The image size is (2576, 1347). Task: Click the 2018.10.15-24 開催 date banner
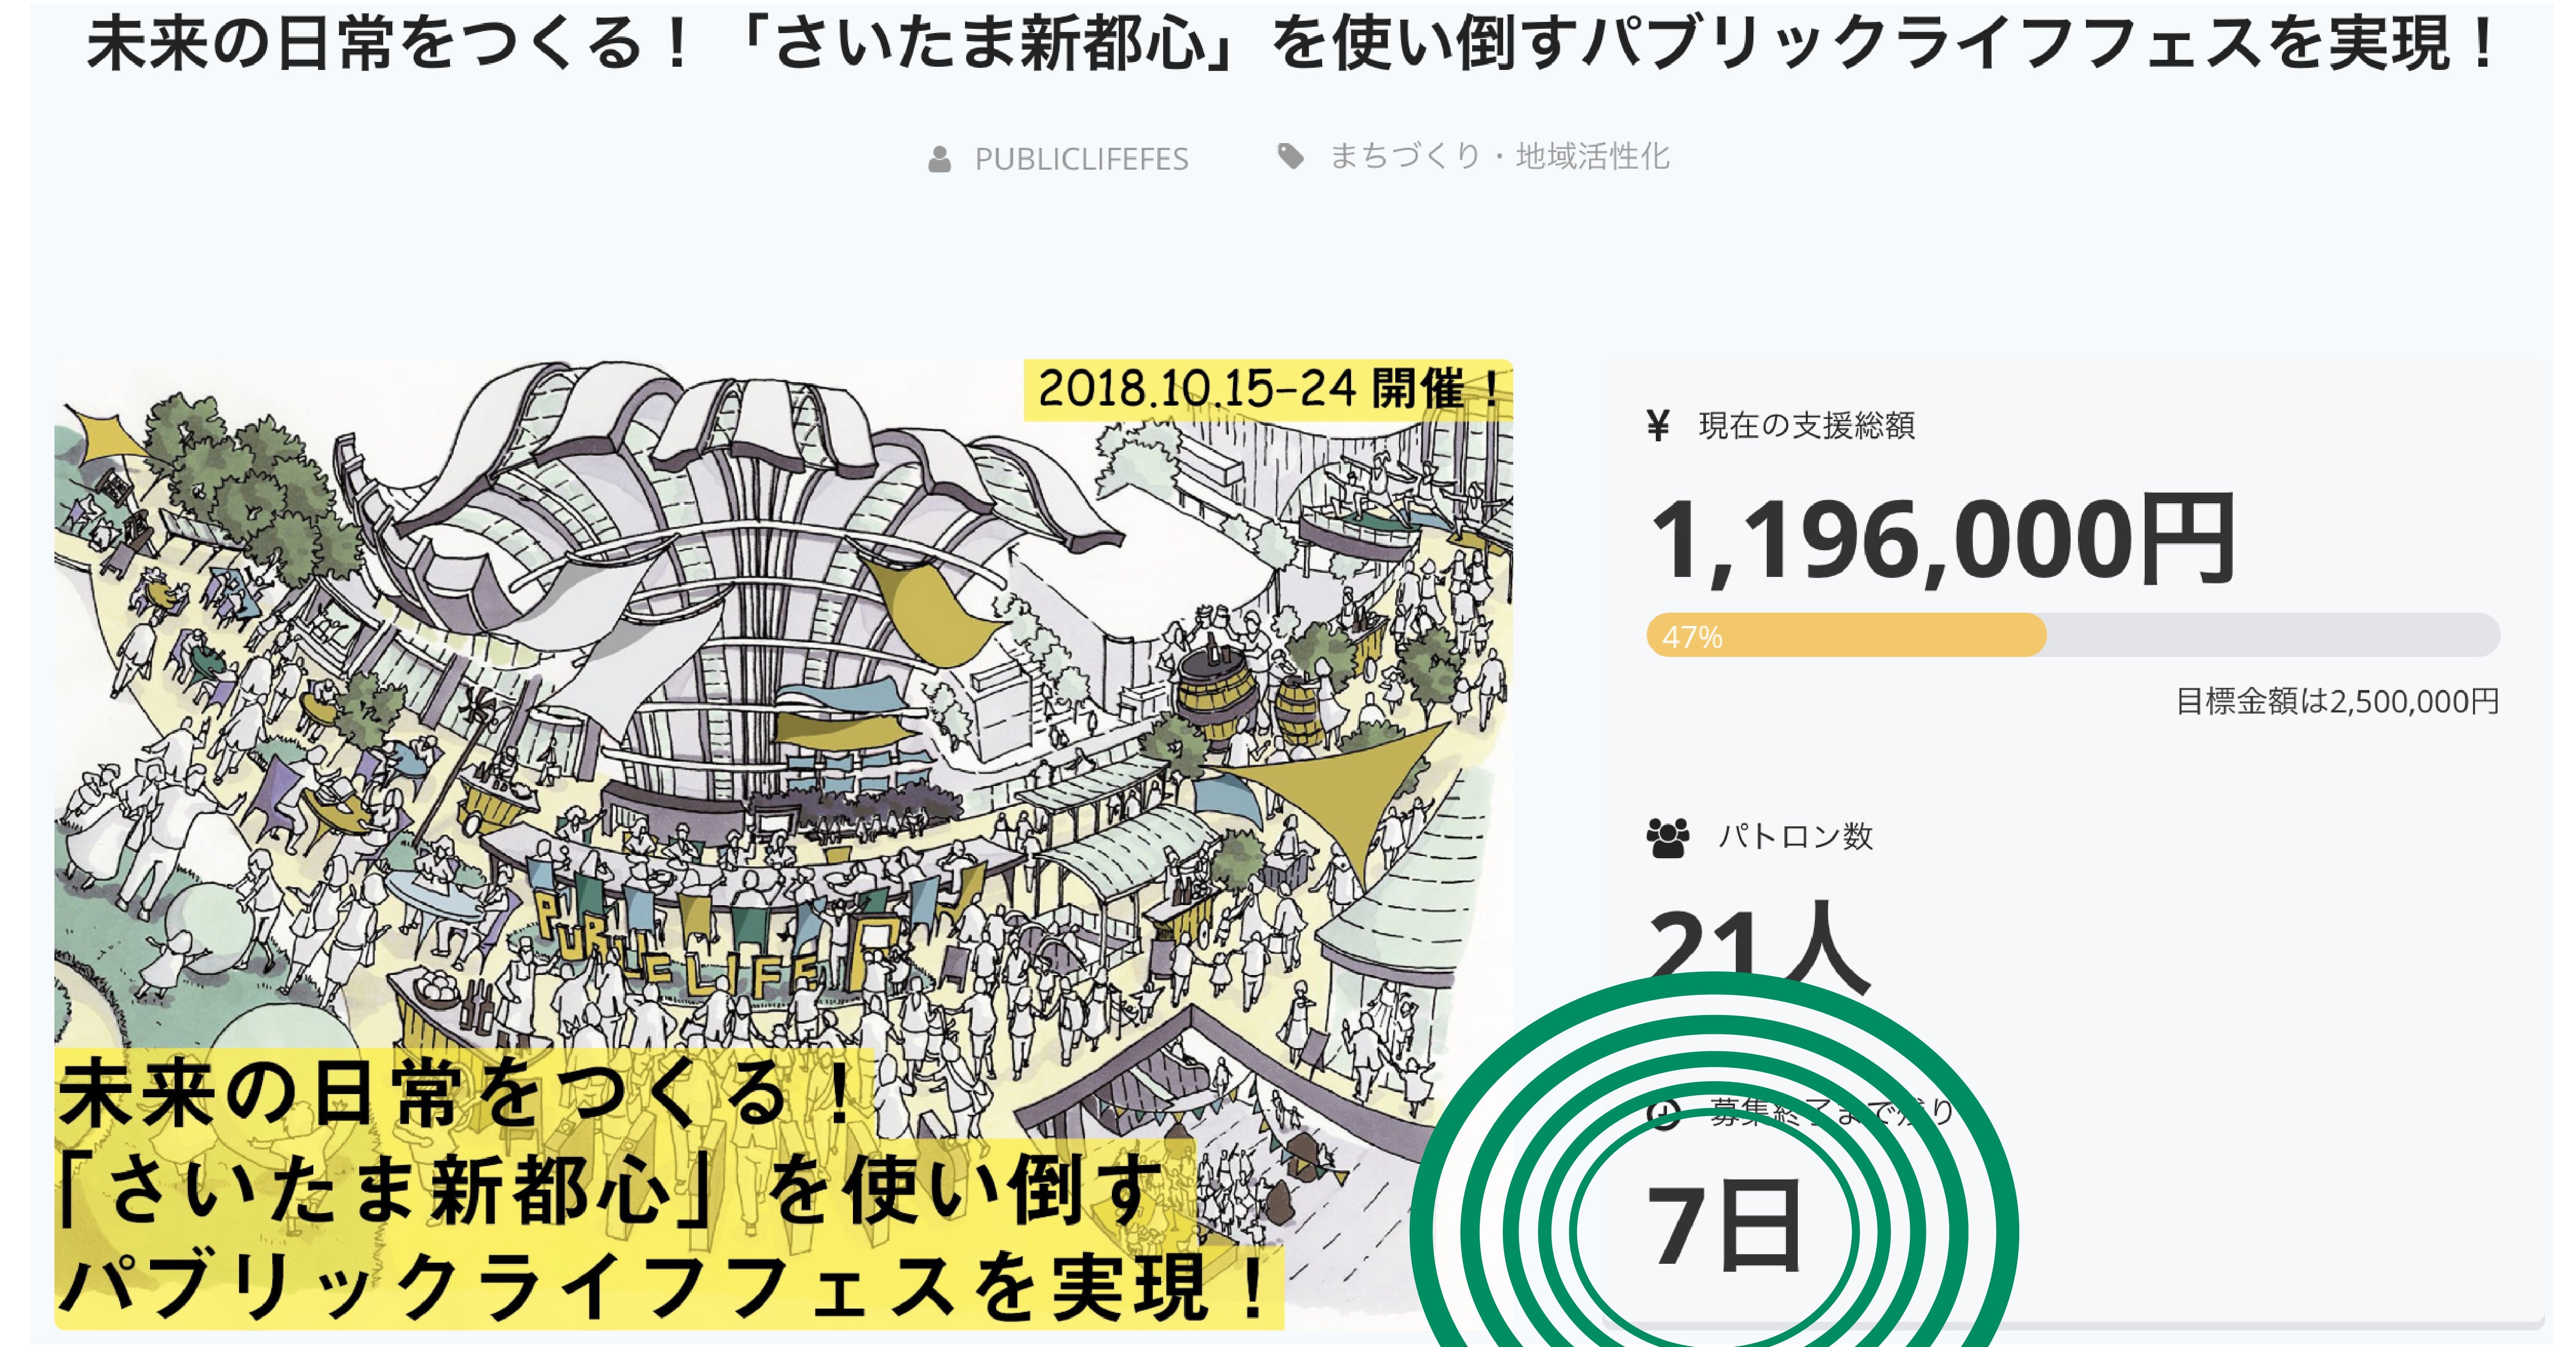1268,389
